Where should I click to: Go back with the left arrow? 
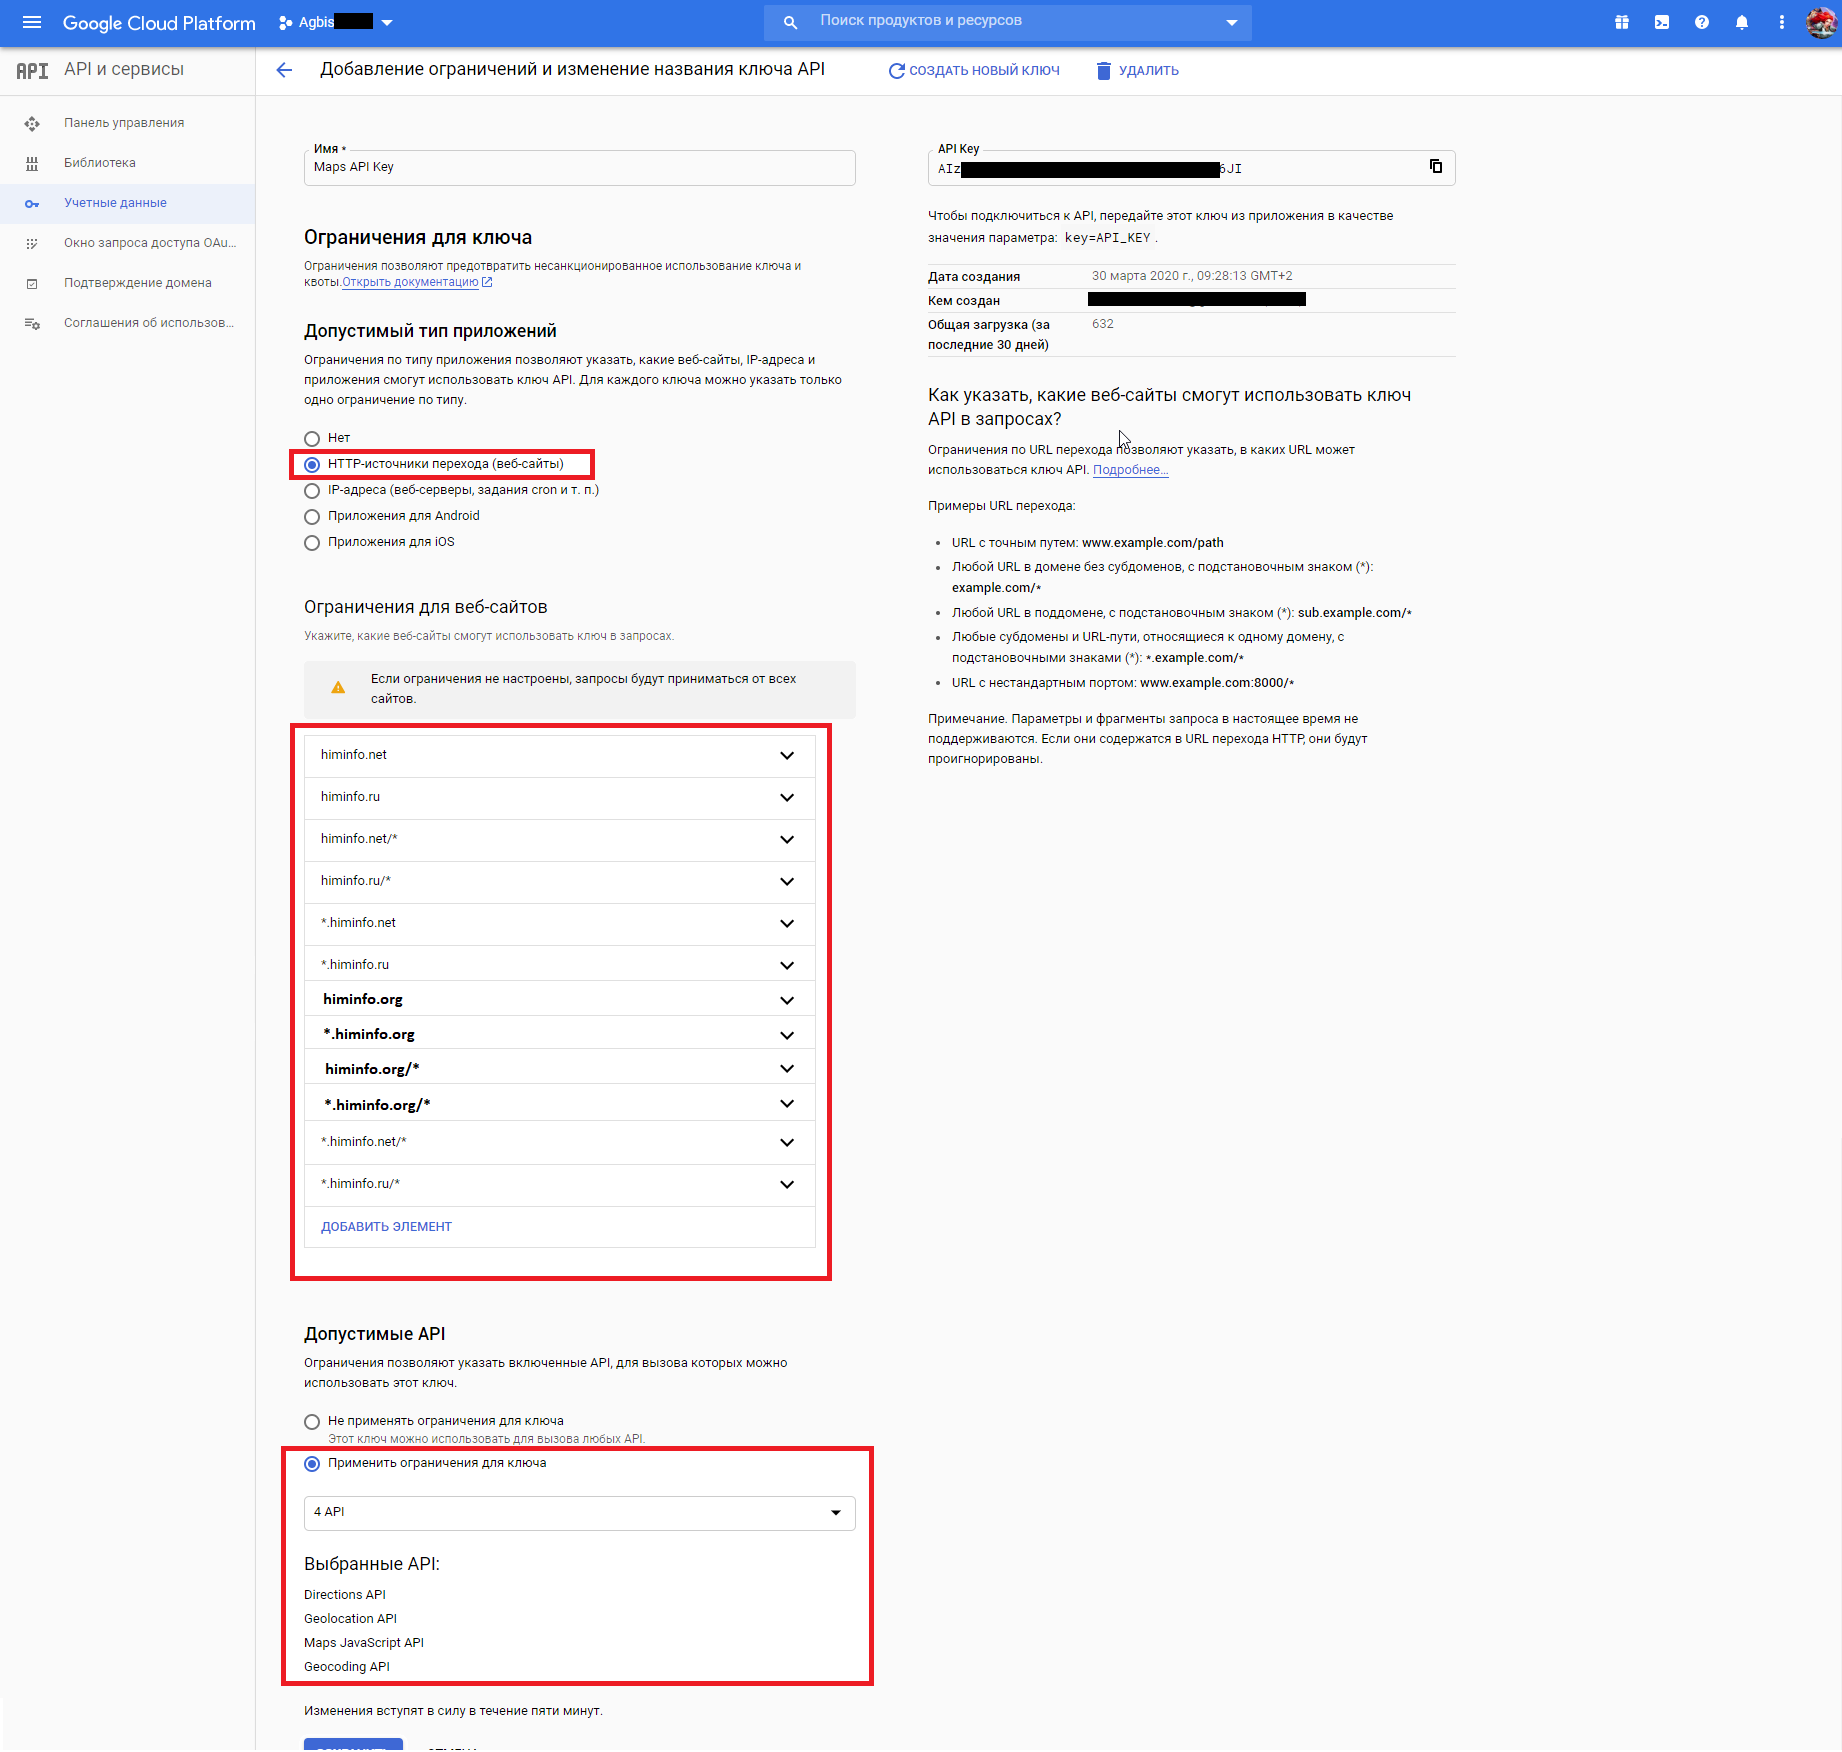(284, 70)
